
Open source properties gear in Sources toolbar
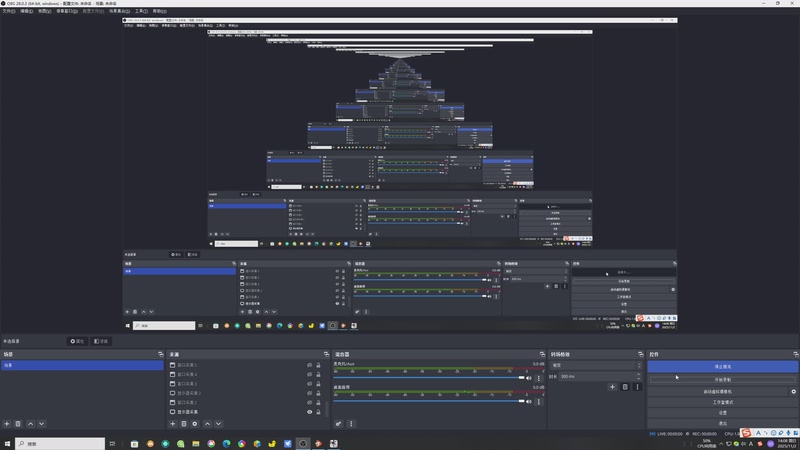click(x=195, y=423)
